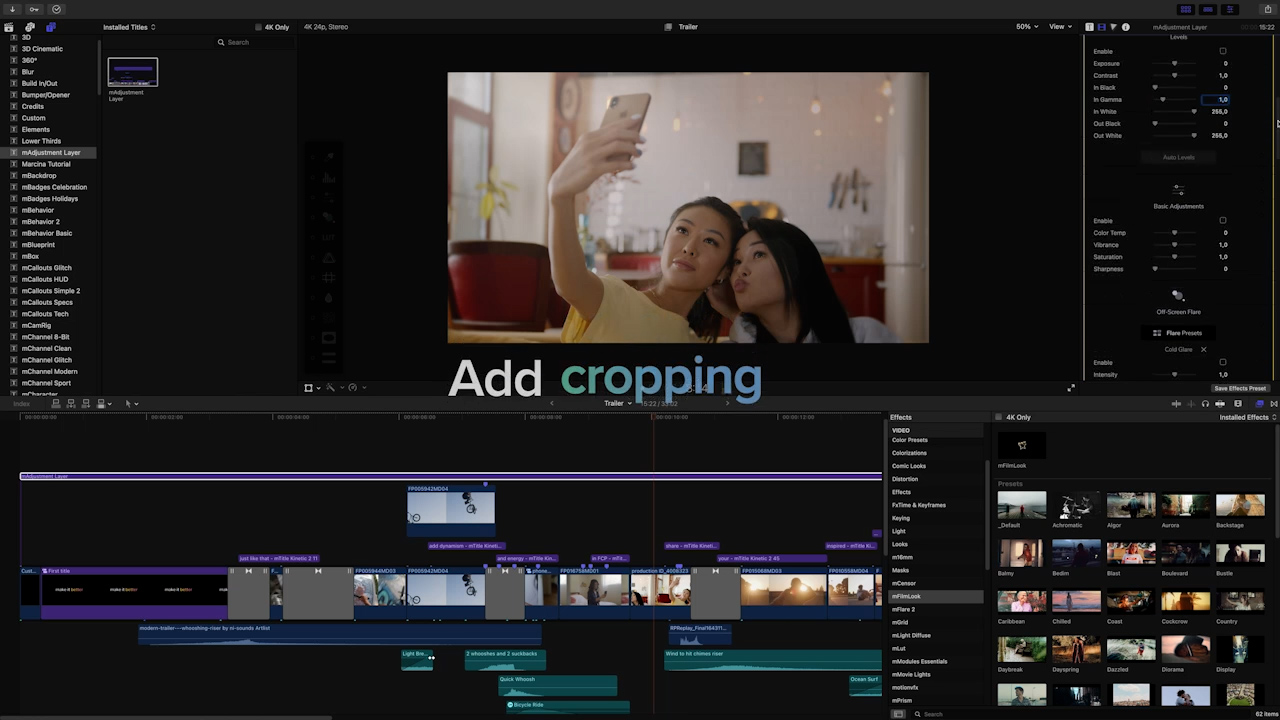Click the headphones solo icon in timeline toolbar
1280x720 pixels.
tap(1205, 404)
